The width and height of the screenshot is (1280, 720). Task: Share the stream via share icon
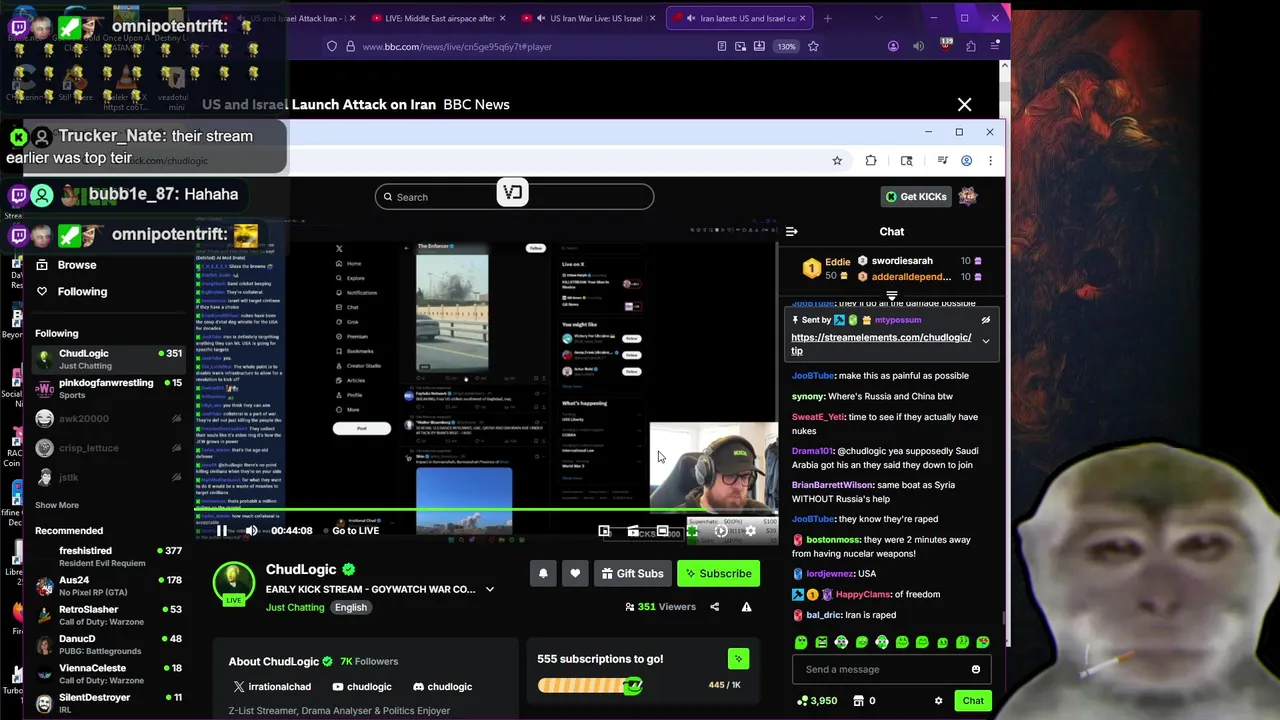click(x=714, y=607)
